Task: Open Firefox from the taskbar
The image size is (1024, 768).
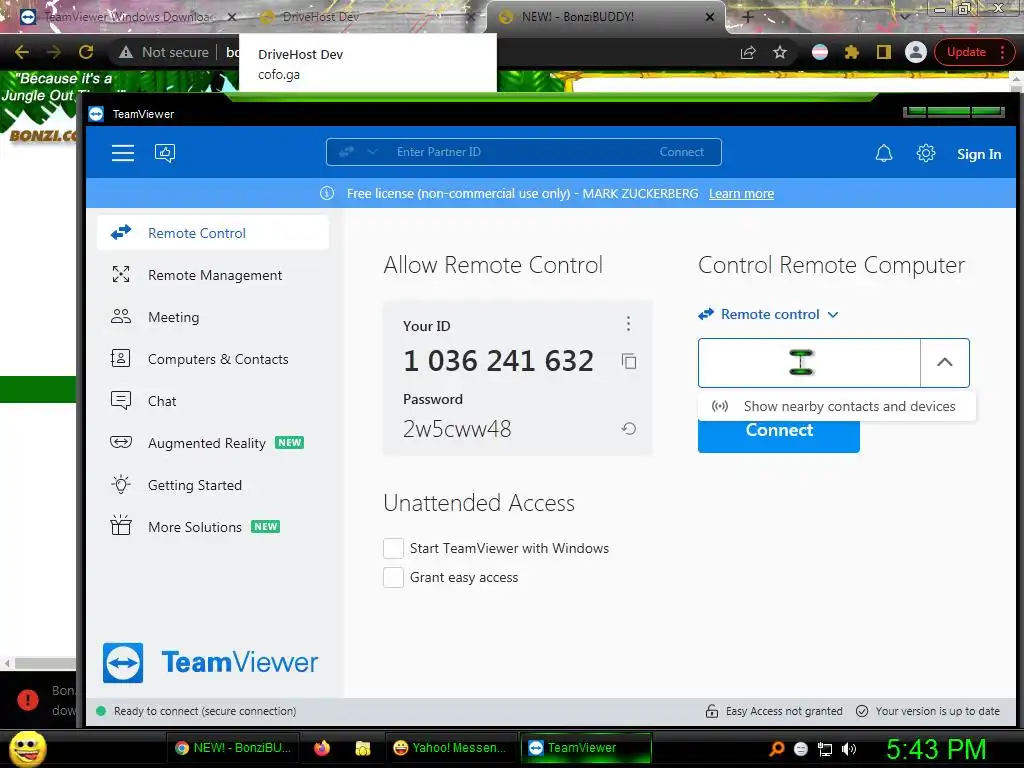Action: click(x=322, y=748)
